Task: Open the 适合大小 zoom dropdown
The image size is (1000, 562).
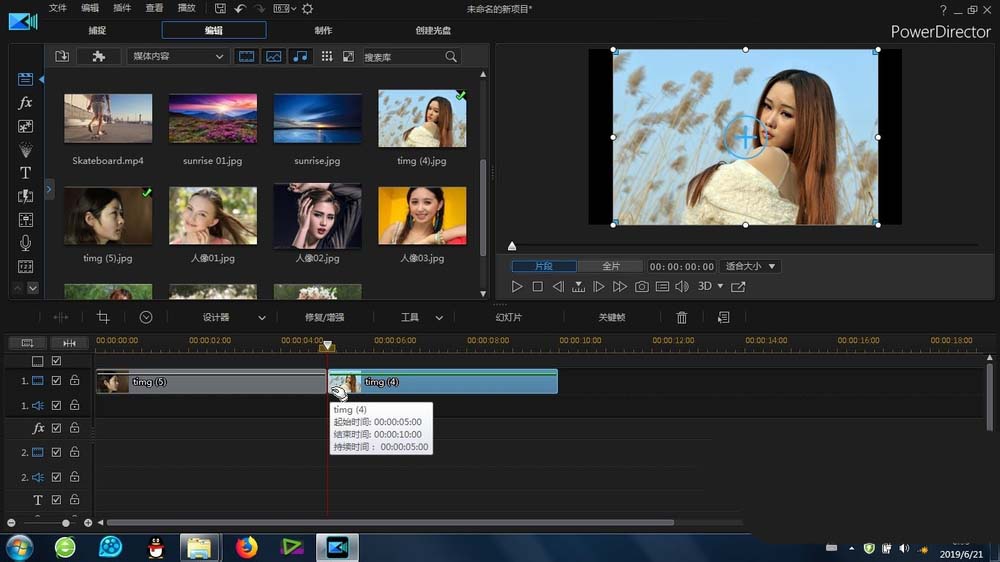Action: pyautogui.click(x=751, y=267)
